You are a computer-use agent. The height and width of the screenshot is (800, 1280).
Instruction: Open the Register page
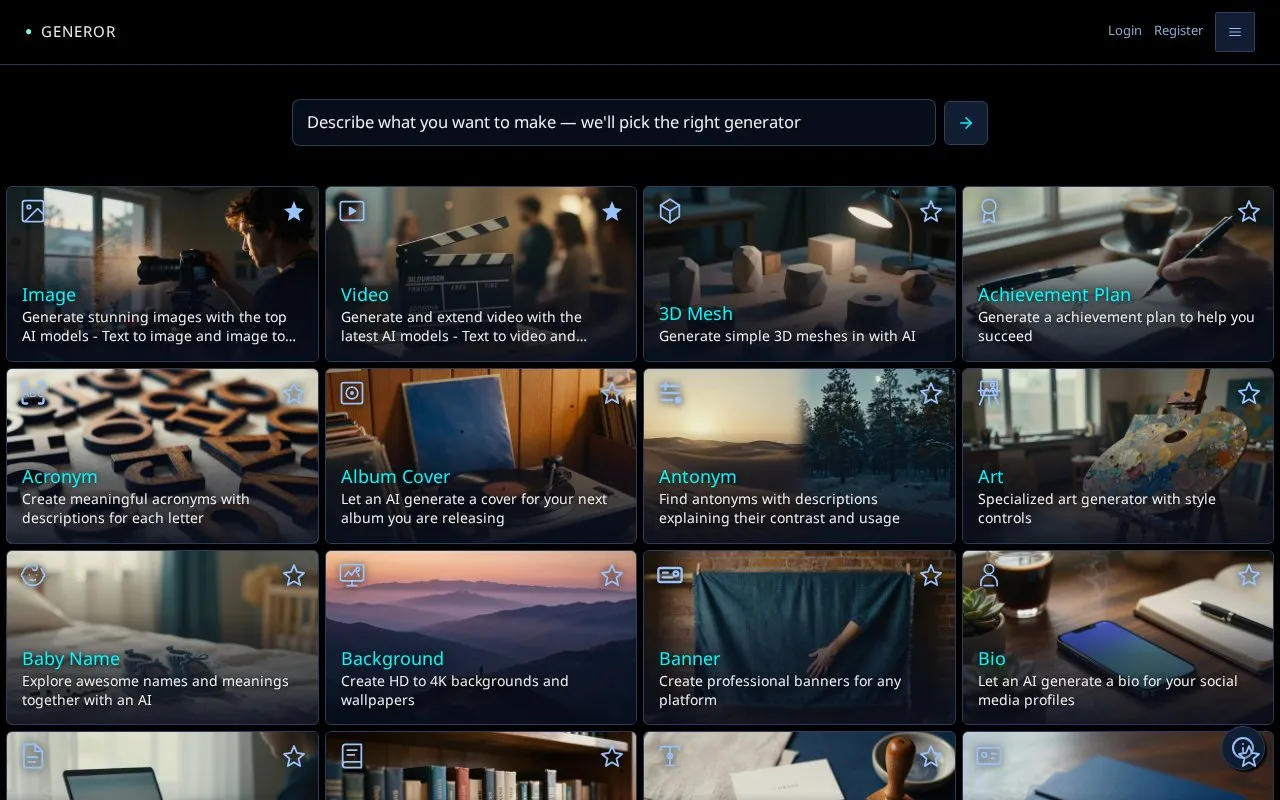click(x=1178, y=31)
